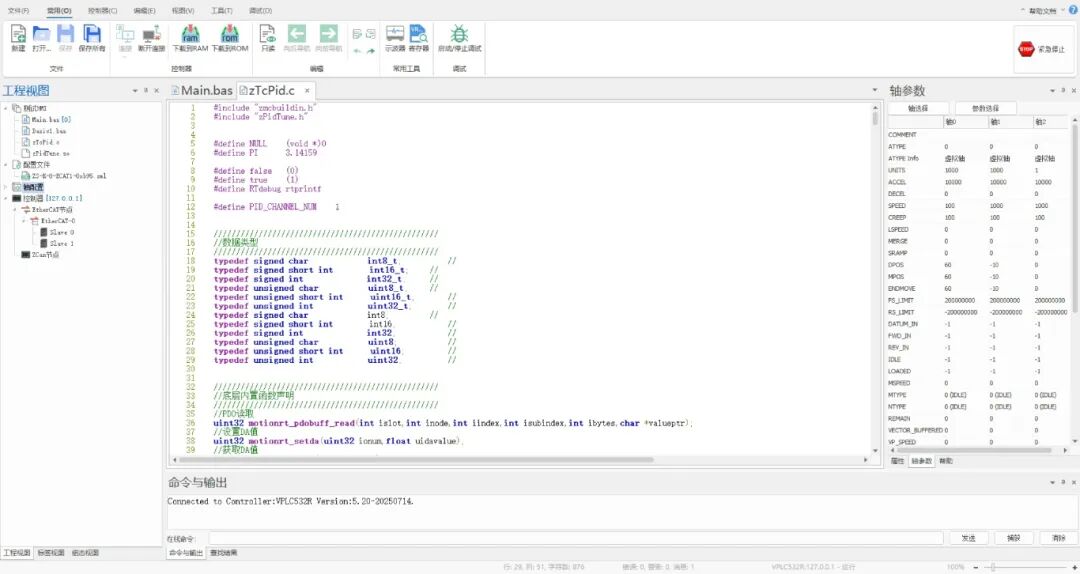This screenshot has width=1080, height=574.
Task: Click the controller 127.0.0.1 icon
Action: (17, 198)
